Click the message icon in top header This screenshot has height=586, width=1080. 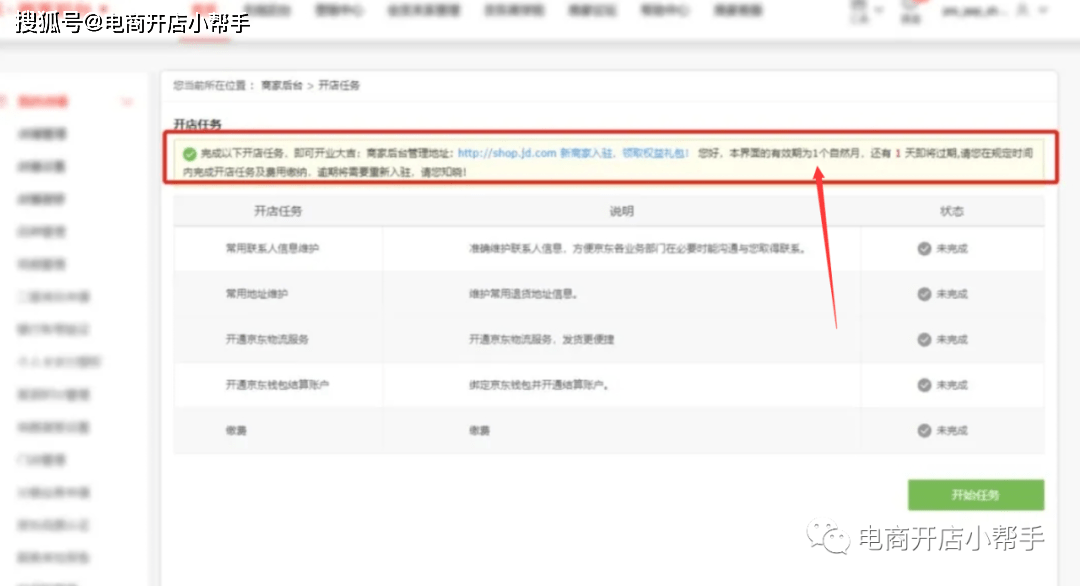(x=910, y=8)
